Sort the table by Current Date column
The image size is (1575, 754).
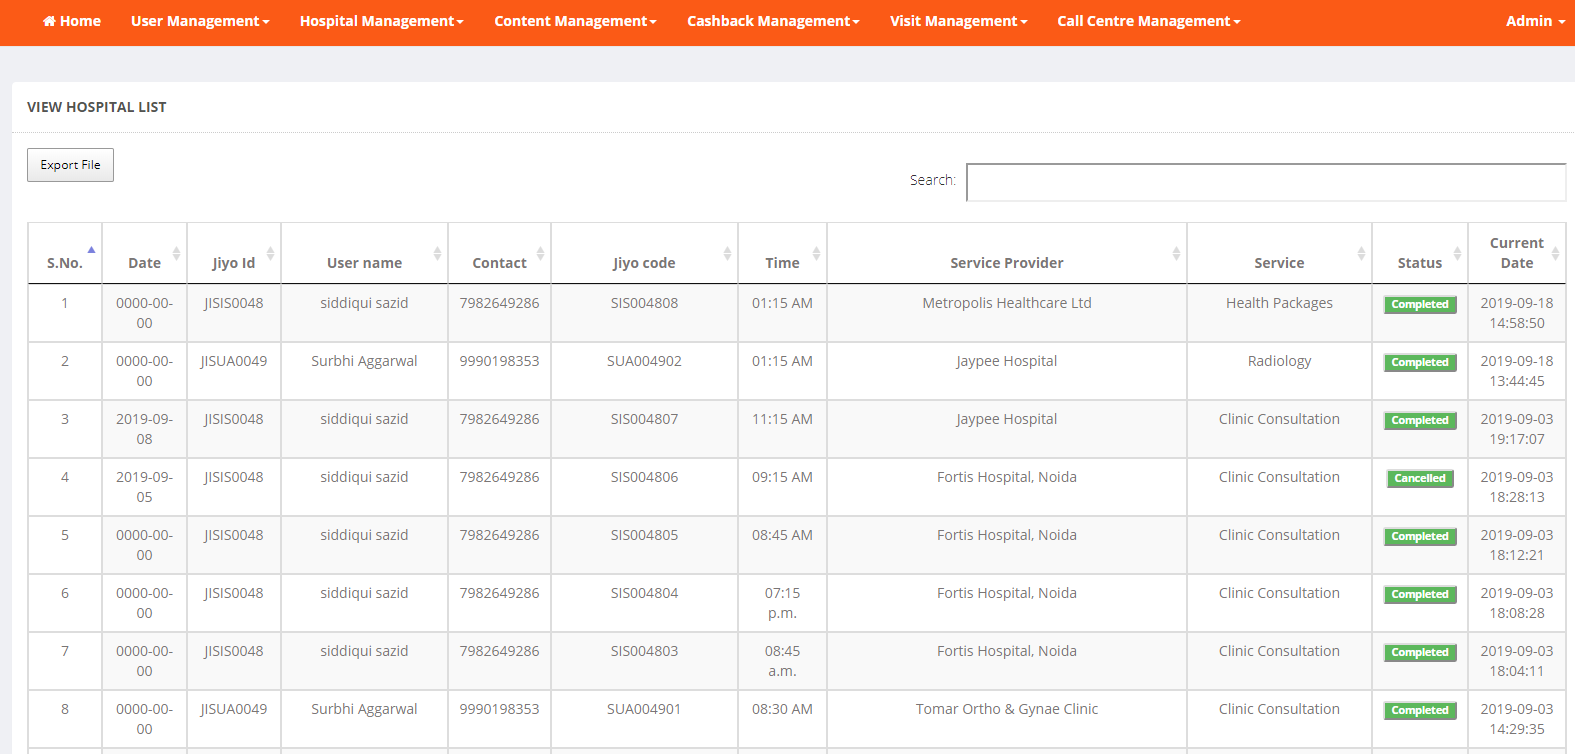[1516, 253]
